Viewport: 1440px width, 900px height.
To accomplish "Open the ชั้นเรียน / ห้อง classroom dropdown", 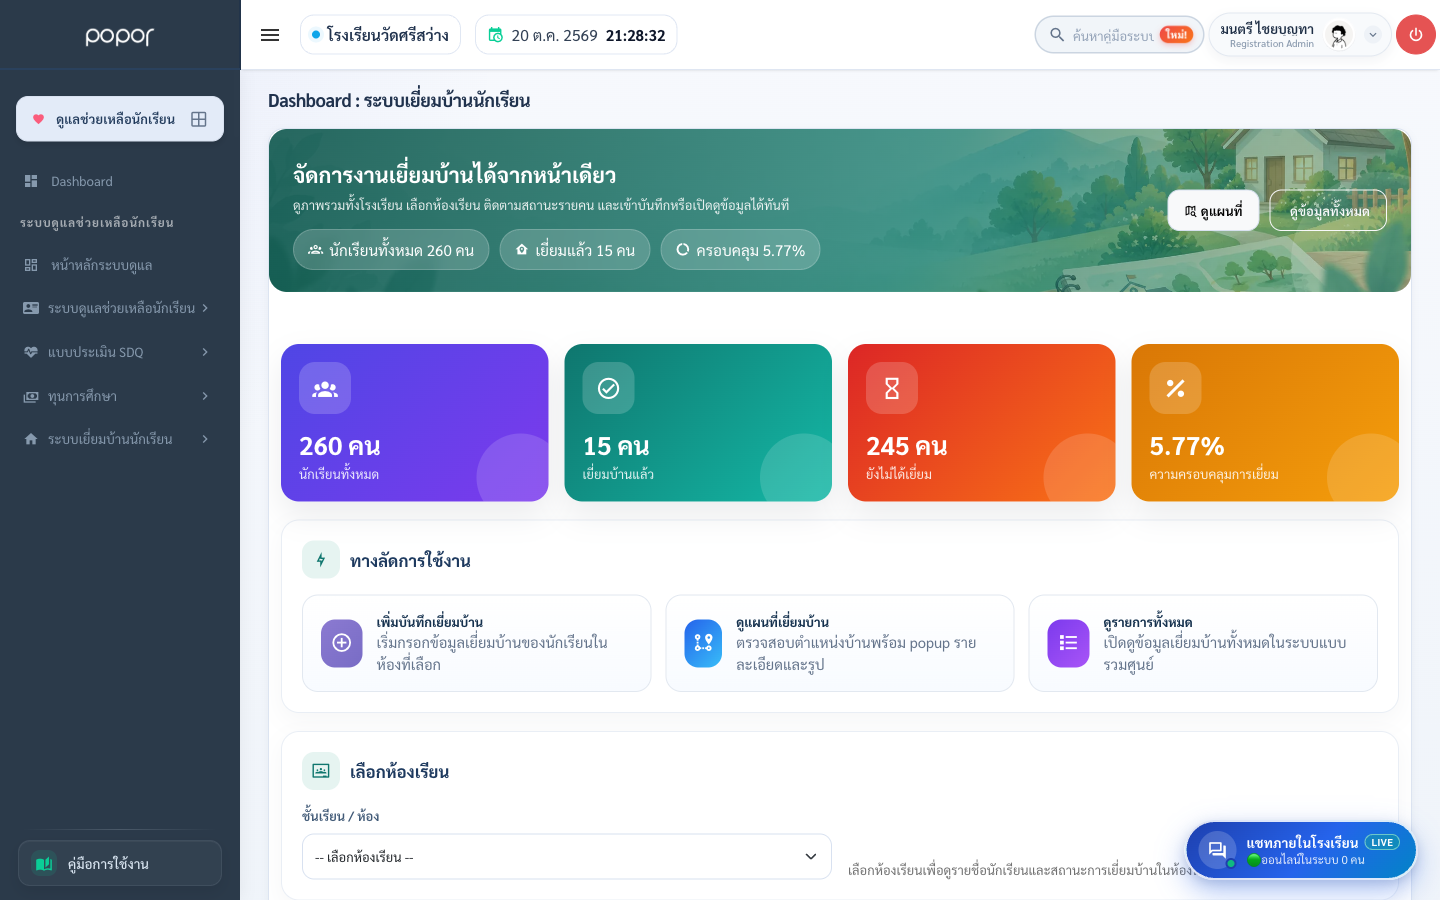I will click(567, 857).
